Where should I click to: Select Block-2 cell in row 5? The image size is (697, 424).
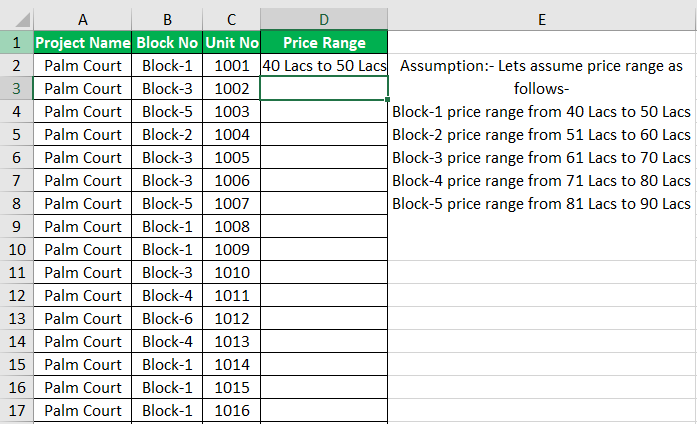coord(167,134)
